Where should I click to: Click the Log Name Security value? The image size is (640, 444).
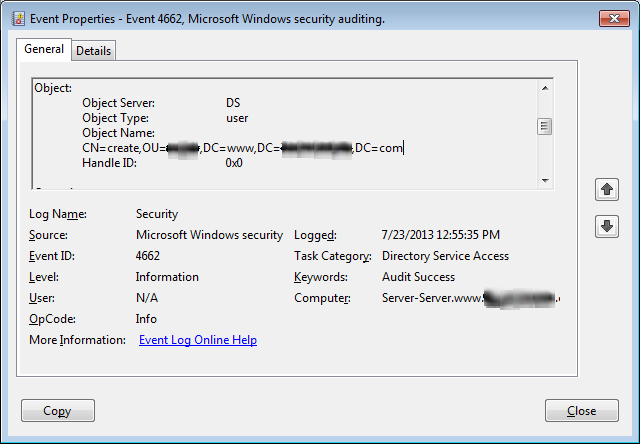(157, 214)
